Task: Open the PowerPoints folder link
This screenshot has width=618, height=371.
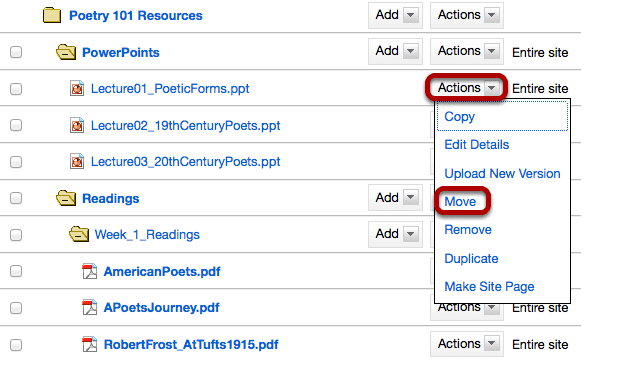Action: [121, 52]
